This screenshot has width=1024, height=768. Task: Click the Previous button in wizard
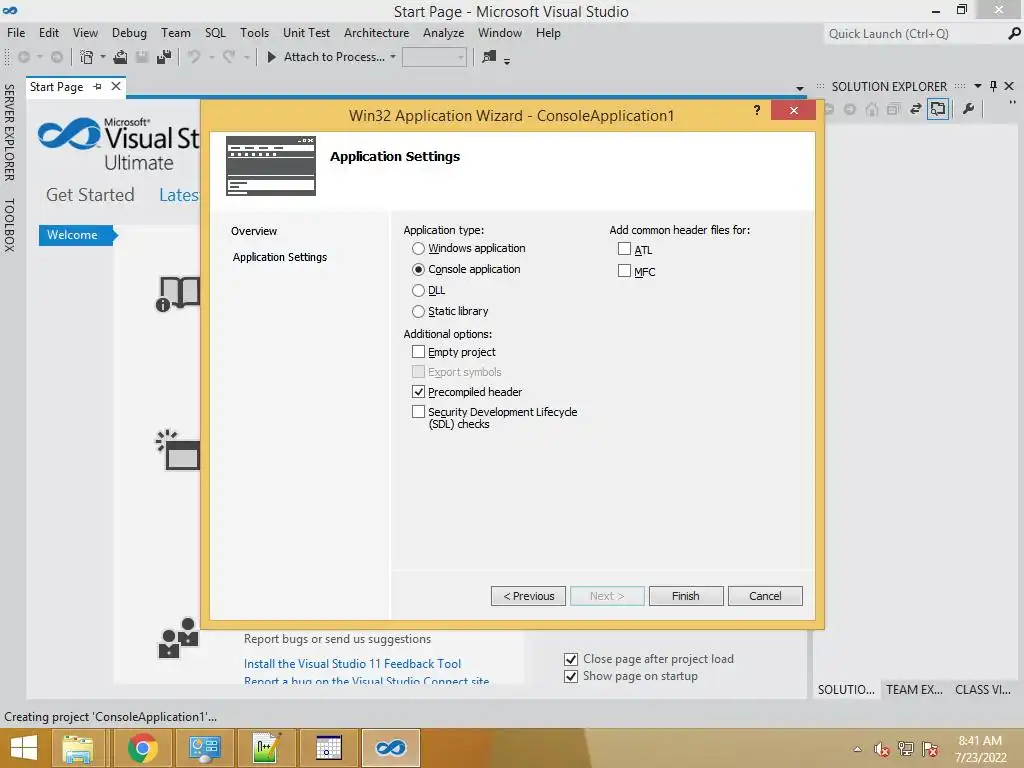528,596
